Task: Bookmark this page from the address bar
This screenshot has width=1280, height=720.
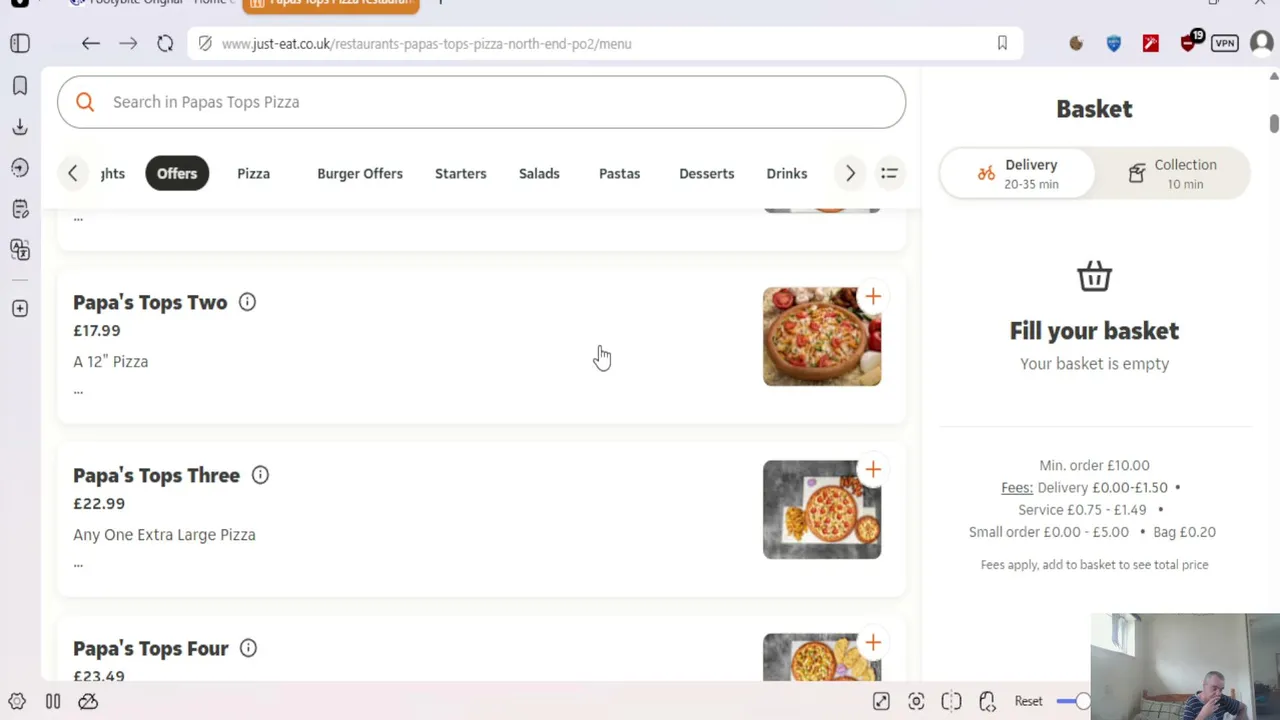Action: (x=1002, y=43)
